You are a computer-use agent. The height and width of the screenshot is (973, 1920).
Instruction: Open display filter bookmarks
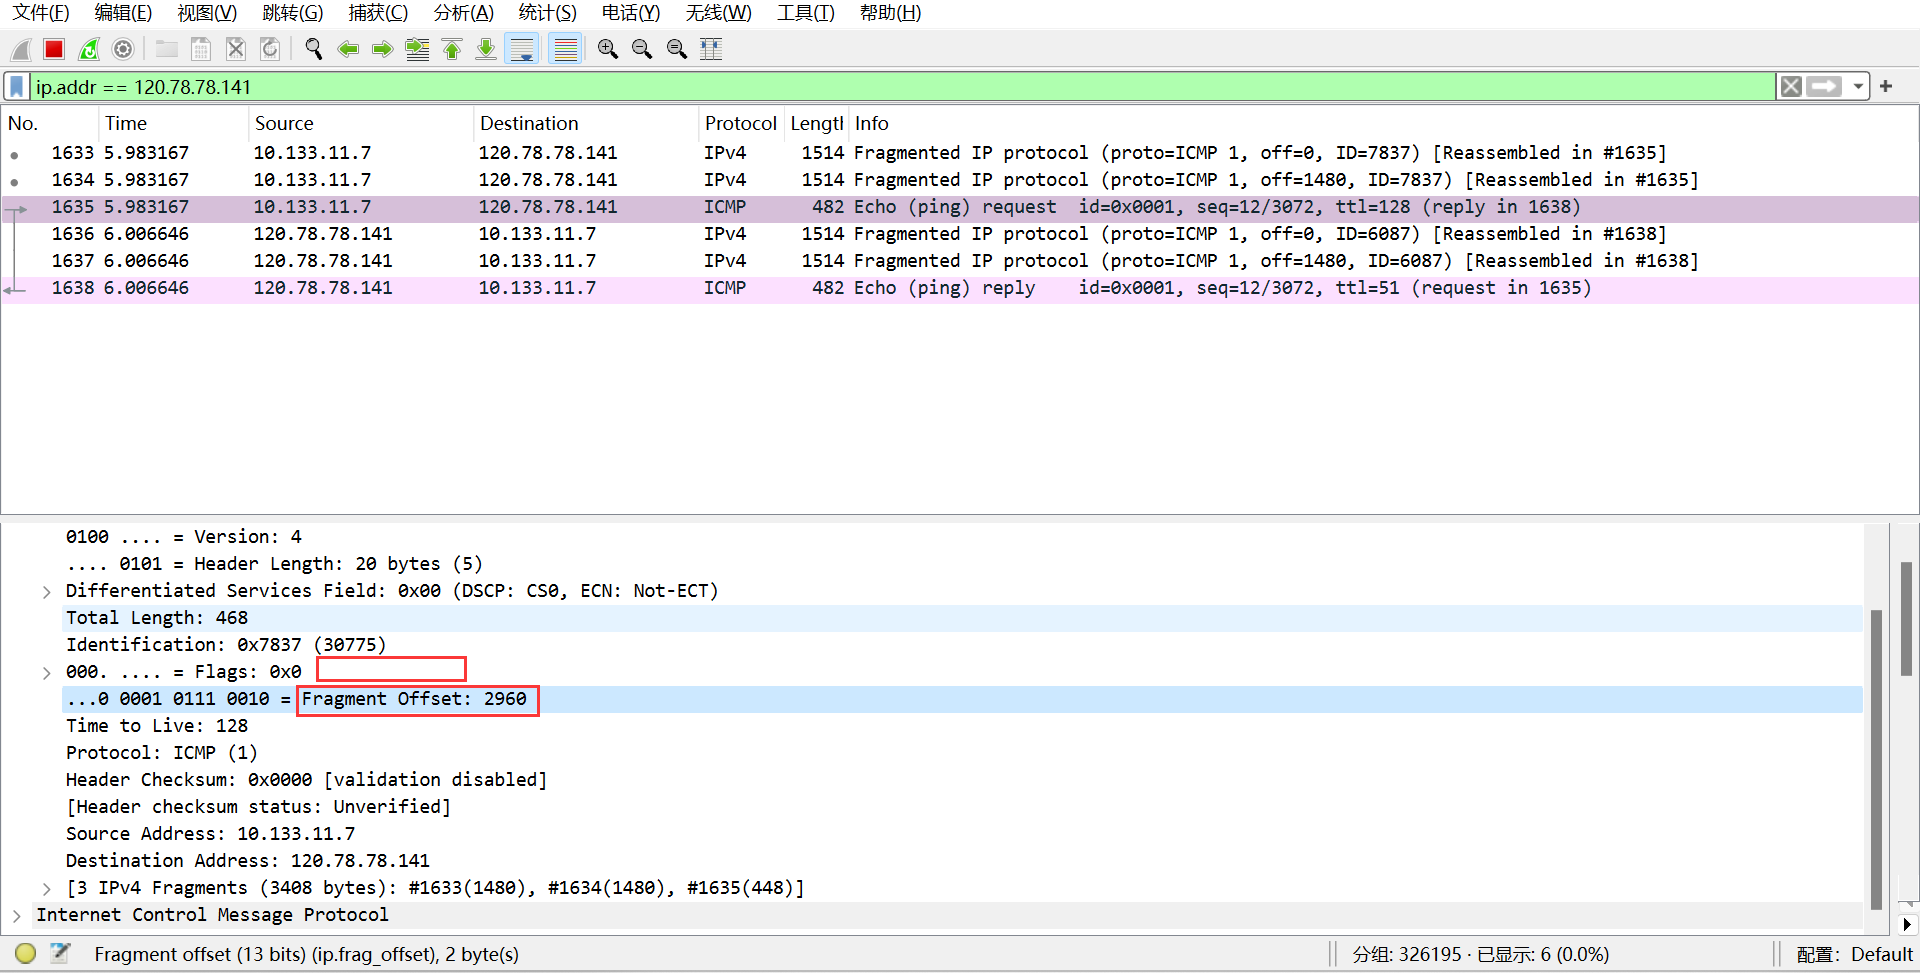pyautogui.click(x=17, y=87)
